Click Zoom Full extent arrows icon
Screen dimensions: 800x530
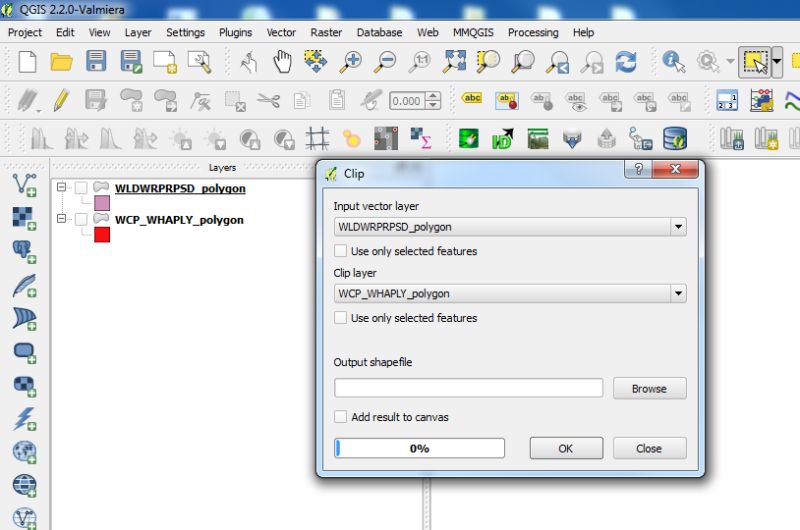tap(455, 61)
